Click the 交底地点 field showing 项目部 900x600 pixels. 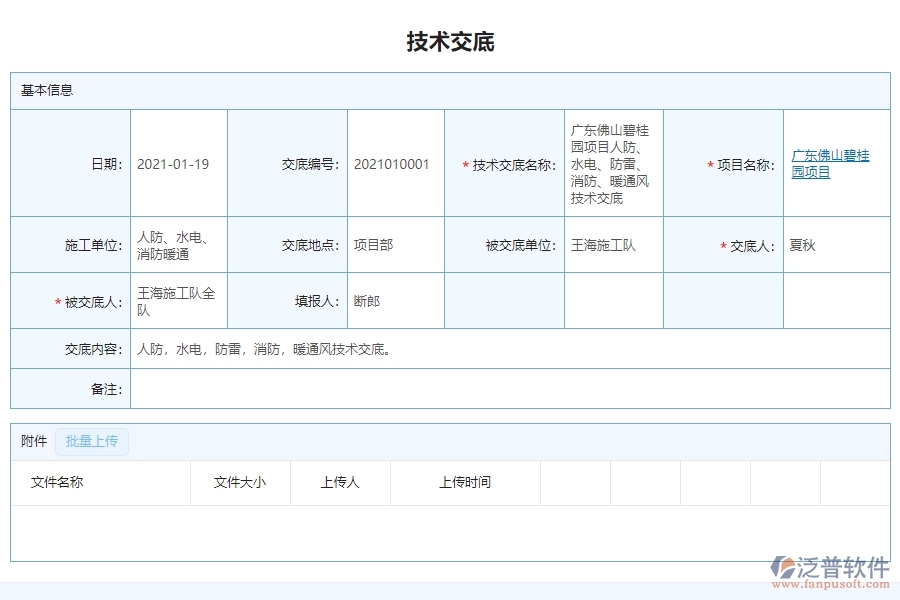(x=371, y=244)
